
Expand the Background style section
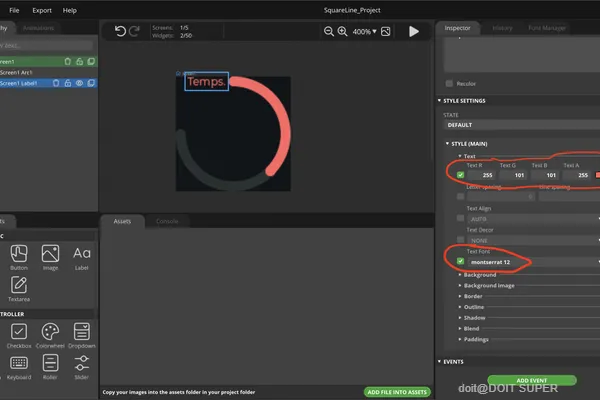pos(478,275)
